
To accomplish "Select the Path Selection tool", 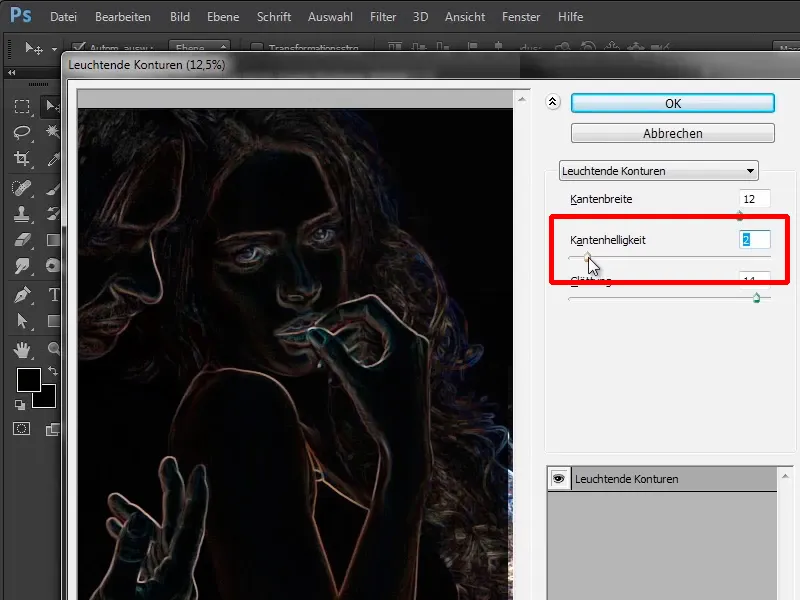I will click(21, 321).
